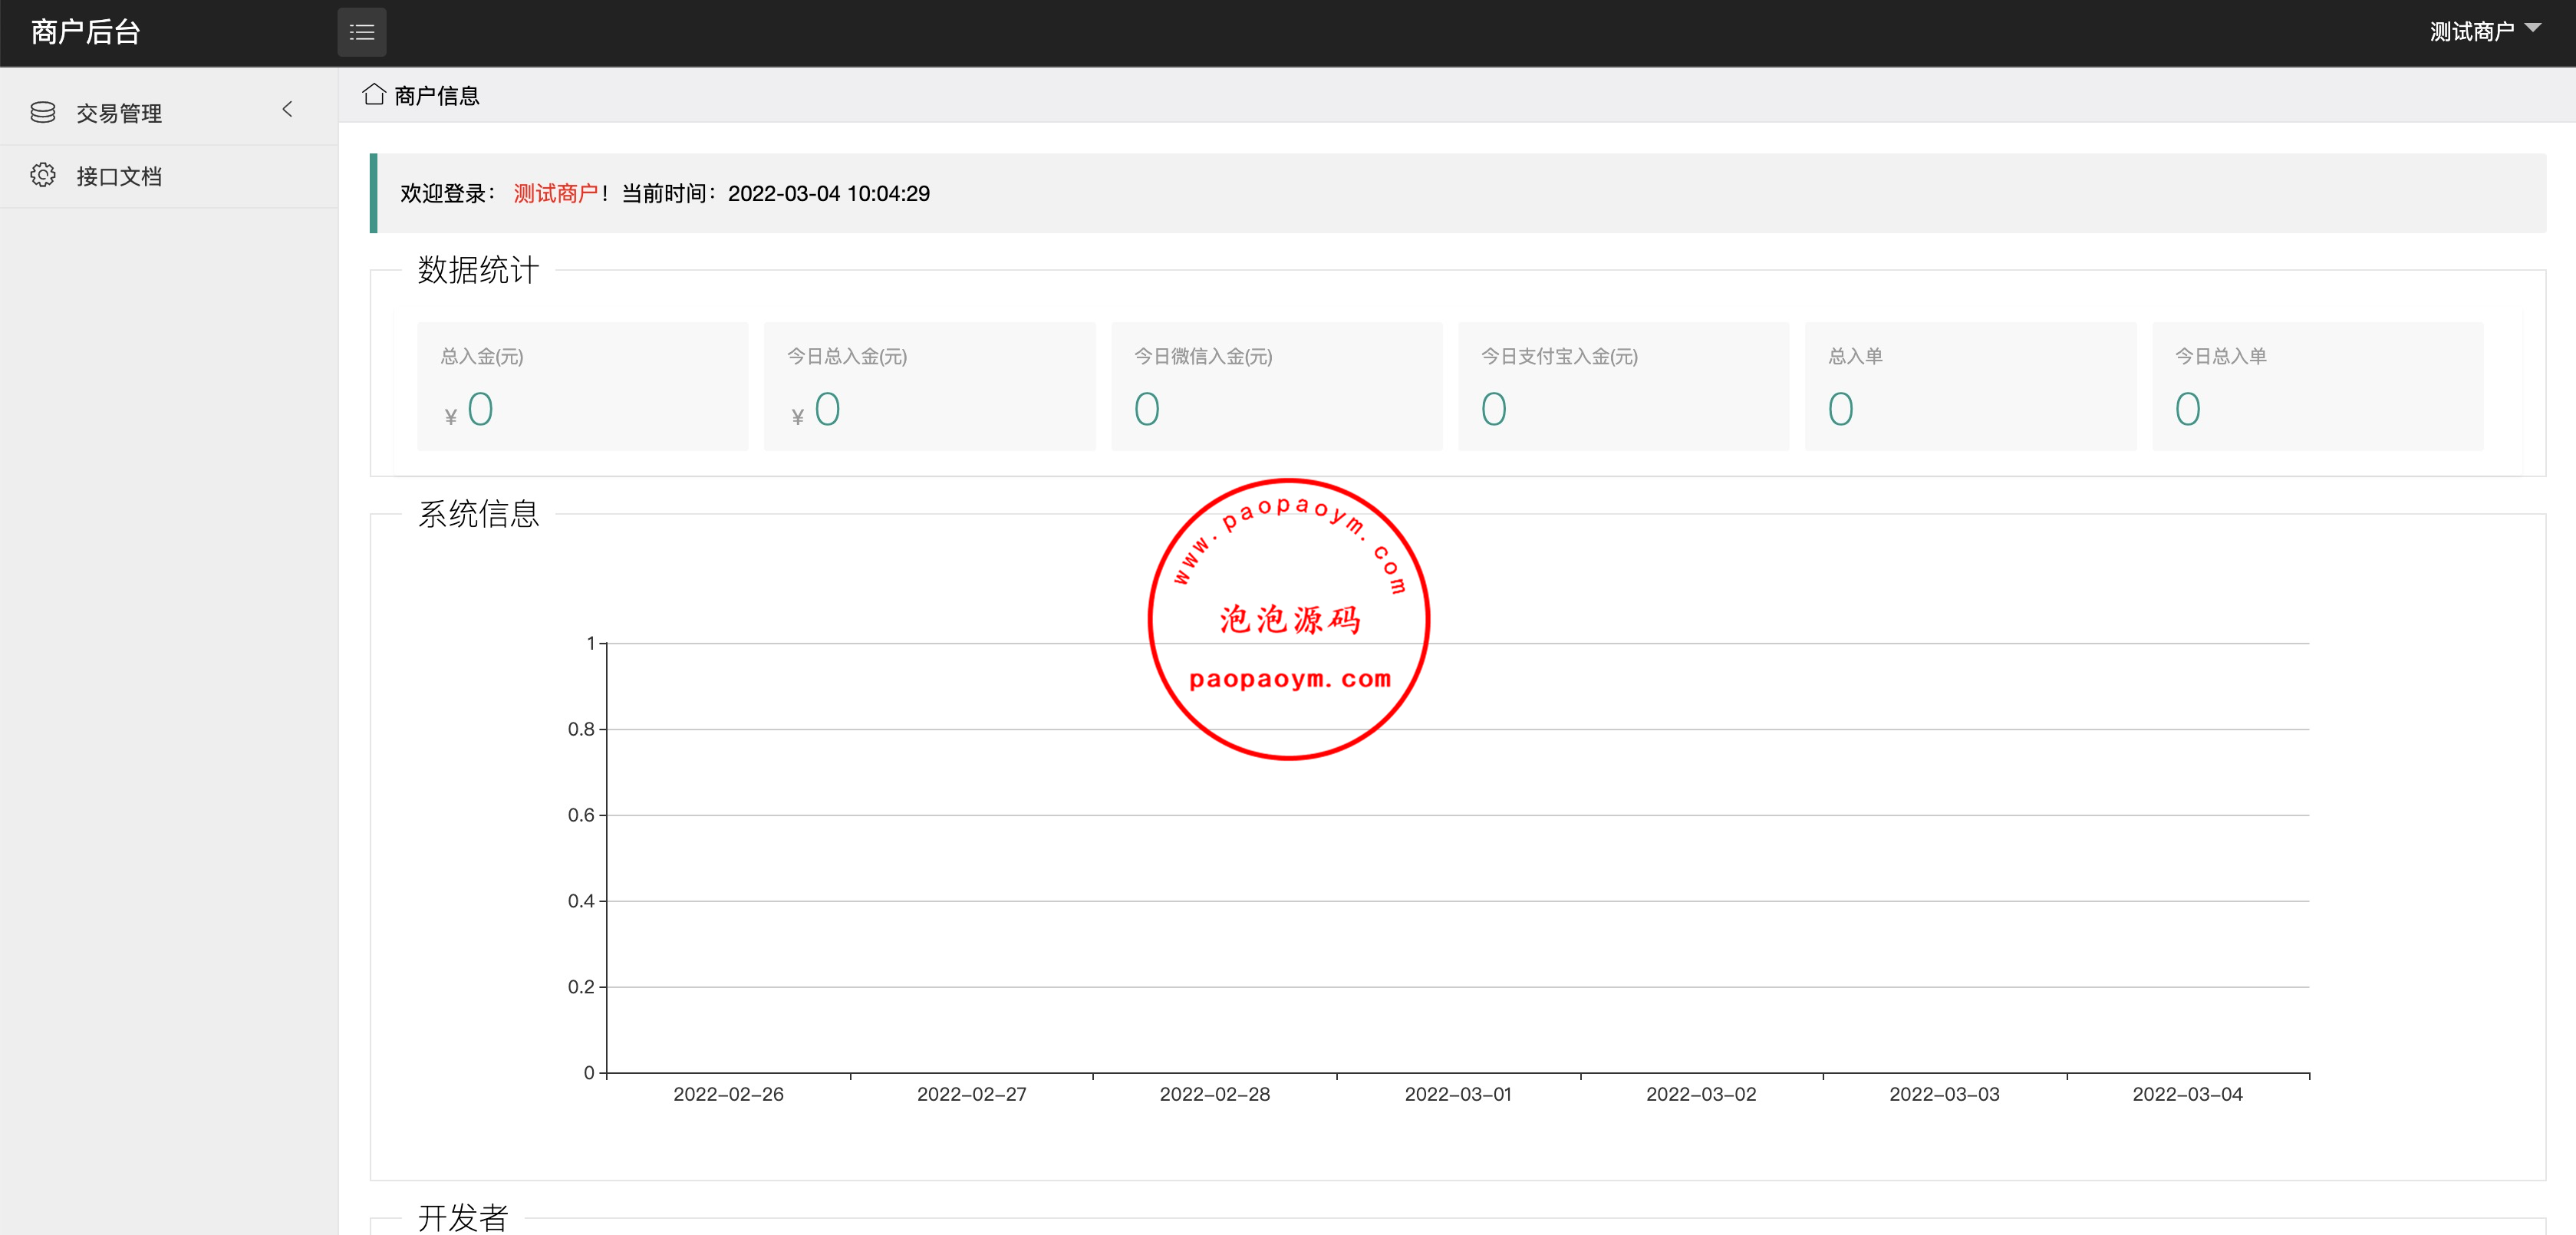Click the 今日微信入金(元) statistics card
The width and height of the screenshot is (2576, 1235).
point(1276,386)
